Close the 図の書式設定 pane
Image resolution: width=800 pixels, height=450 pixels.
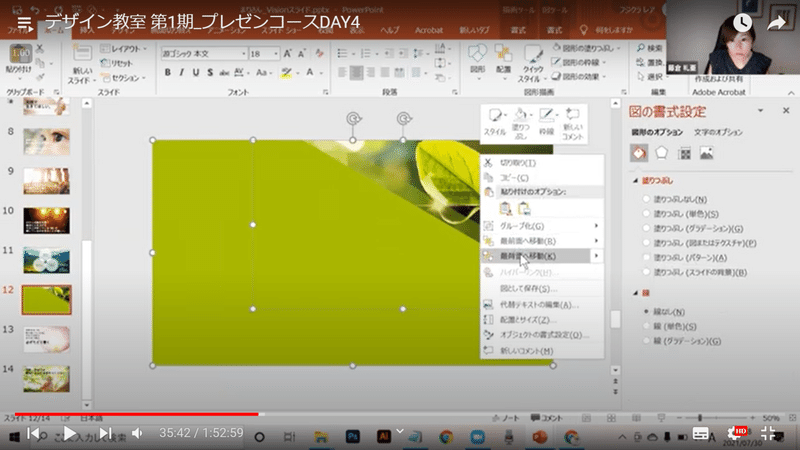786,111
